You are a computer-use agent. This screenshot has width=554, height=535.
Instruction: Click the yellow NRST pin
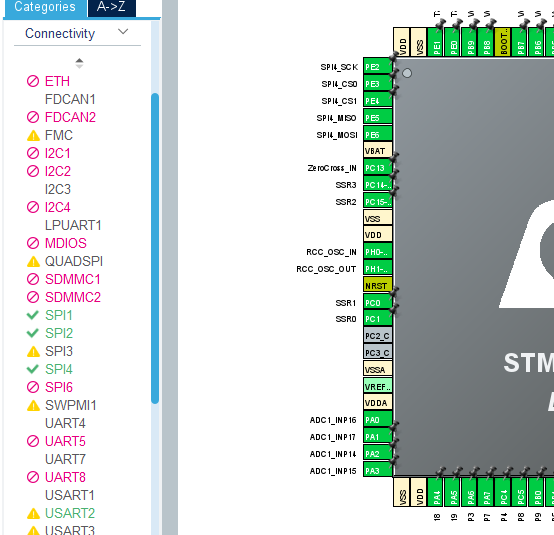click(x=377, y=286)
